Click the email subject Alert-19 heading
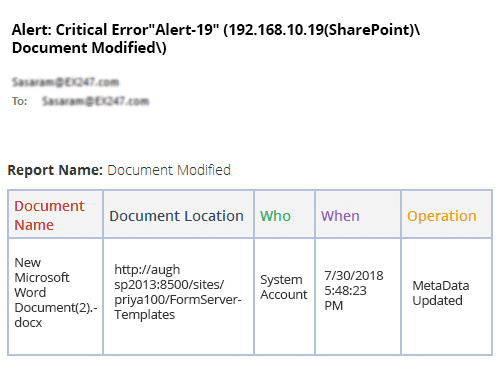This screenshot has width=500, height=390. [216, 39]
